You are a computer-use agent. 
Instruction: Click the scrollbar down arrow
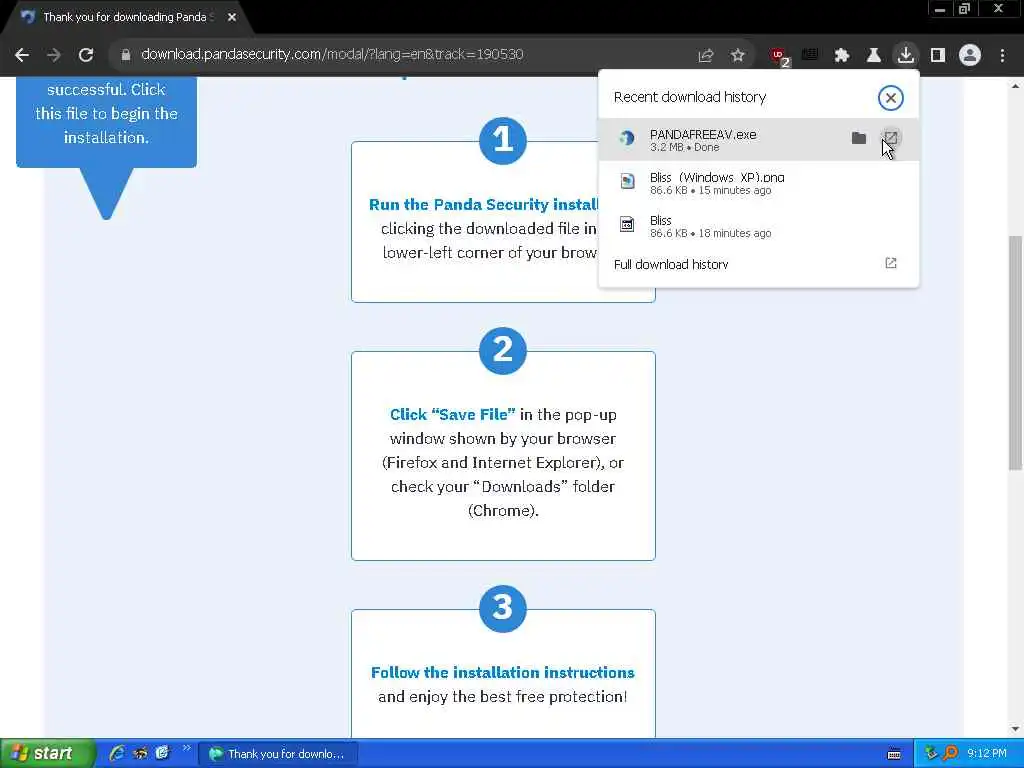pos(1015,729)
